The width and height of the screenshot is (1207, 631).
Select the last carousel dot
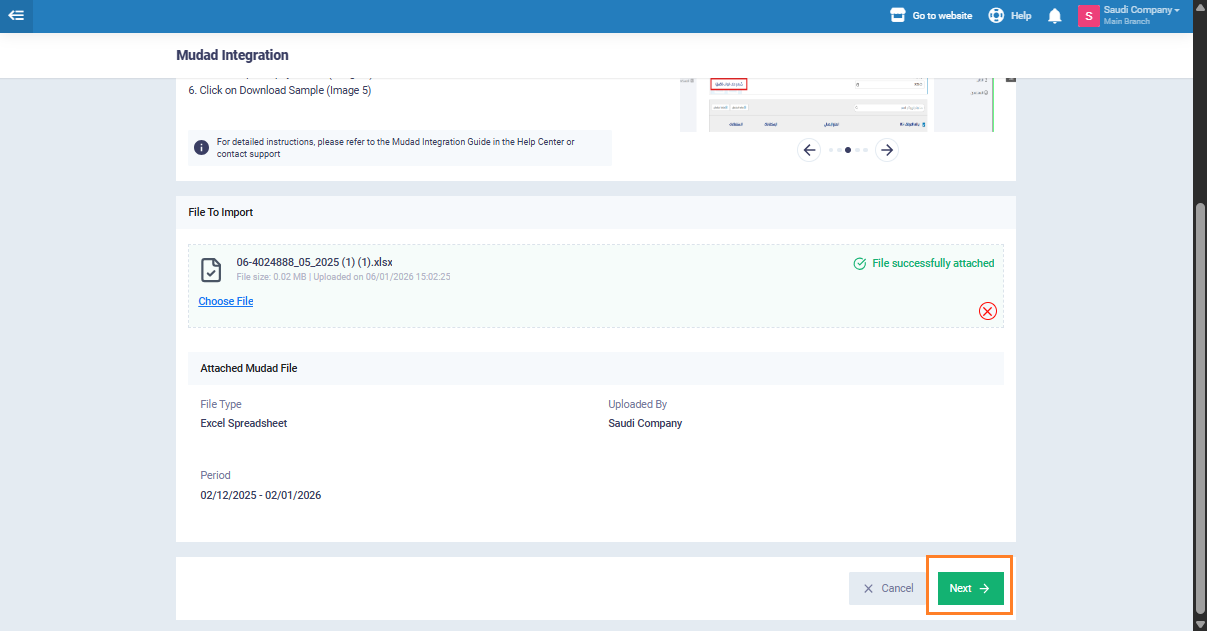click(865, 150)
